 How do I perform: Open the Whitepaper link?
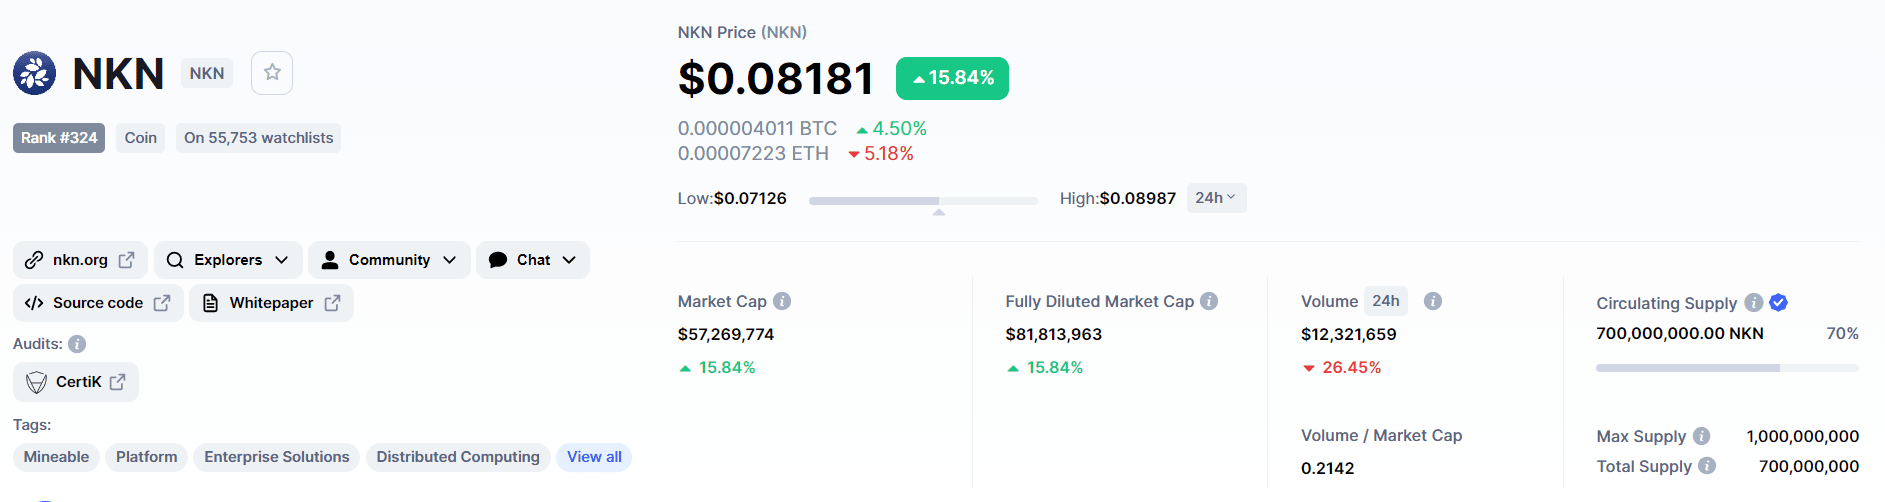271,303
